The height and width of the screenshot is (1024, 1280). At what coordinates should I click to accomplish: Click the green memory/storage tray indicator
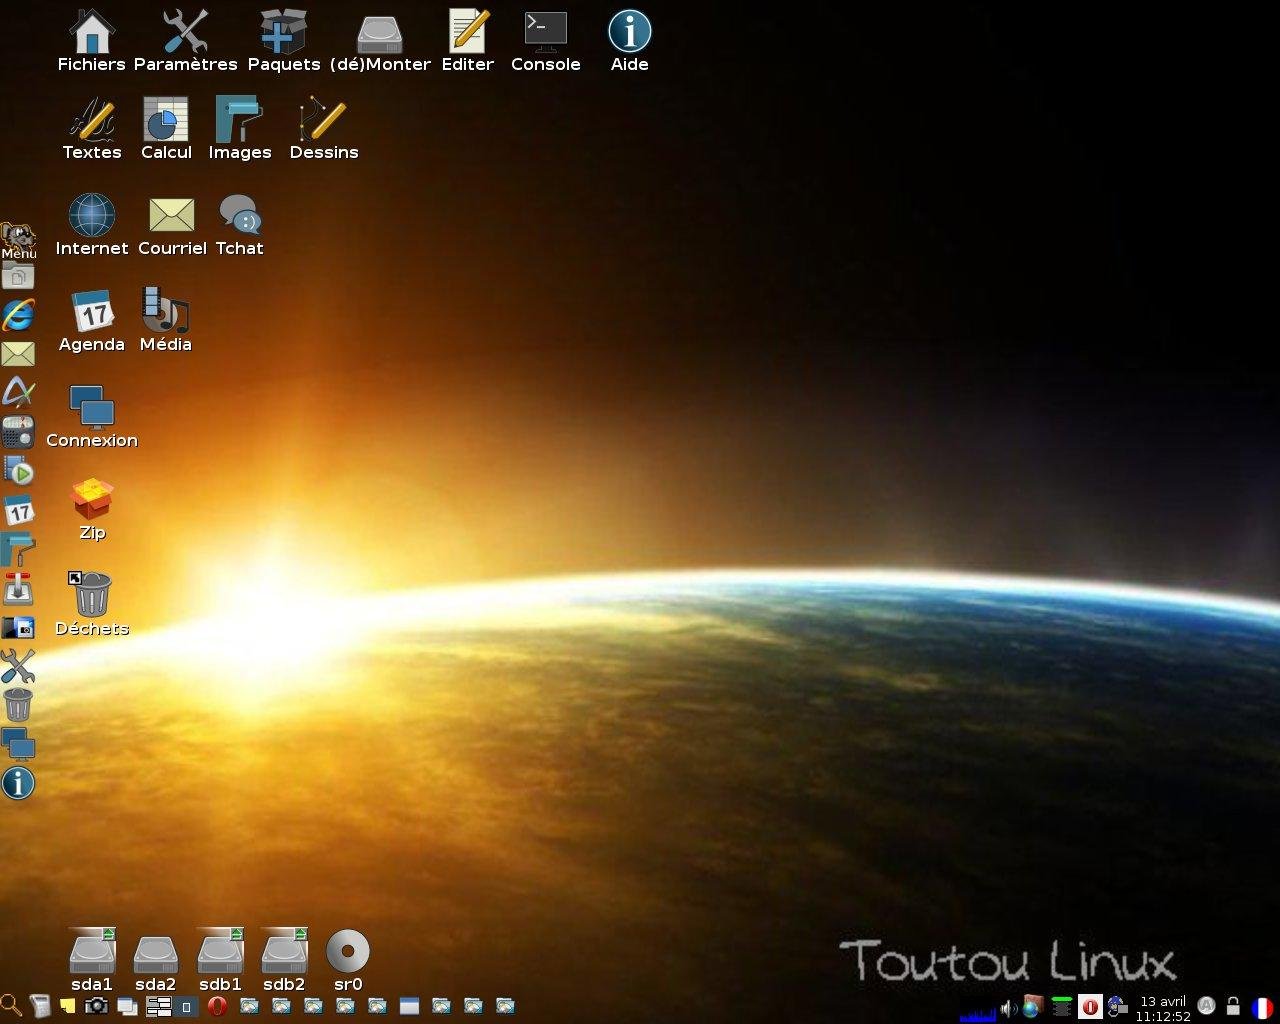point(1062,1007)
